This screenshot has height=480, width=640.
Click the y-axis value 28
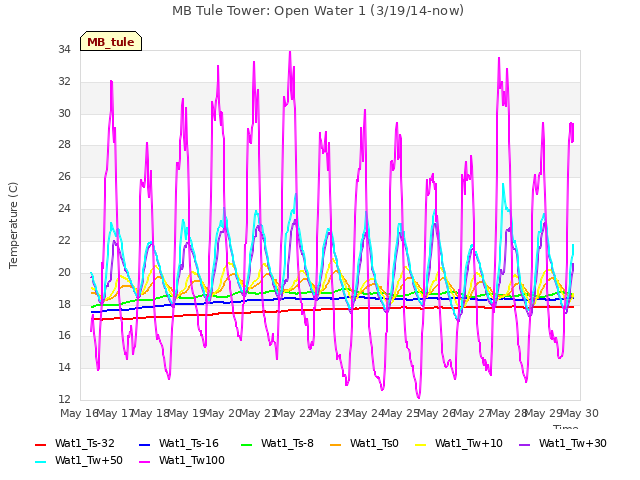coord(64,144)
